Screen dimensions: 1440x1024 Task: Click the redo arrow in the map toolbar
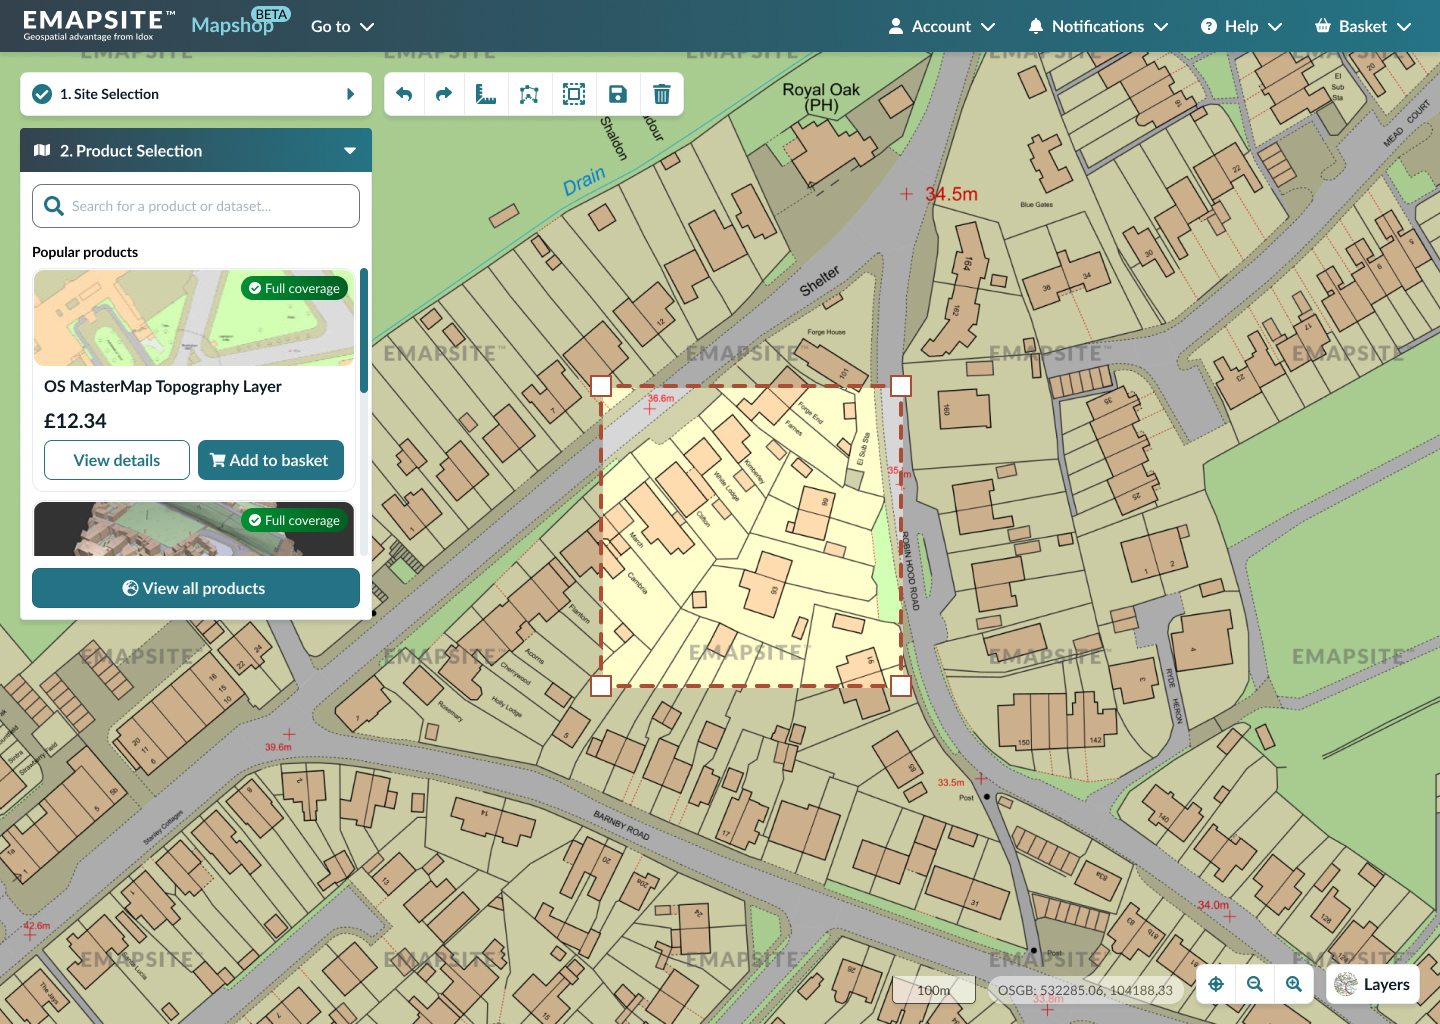pyautogui.click(x=444, y=94)
